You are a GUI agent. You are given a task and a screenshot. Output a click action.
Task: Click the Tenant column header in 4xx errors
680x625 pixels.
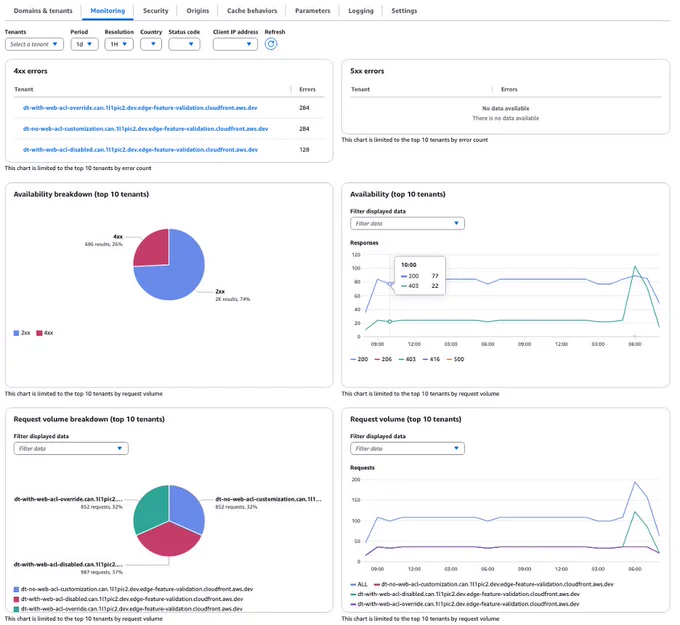pos(24,89)
